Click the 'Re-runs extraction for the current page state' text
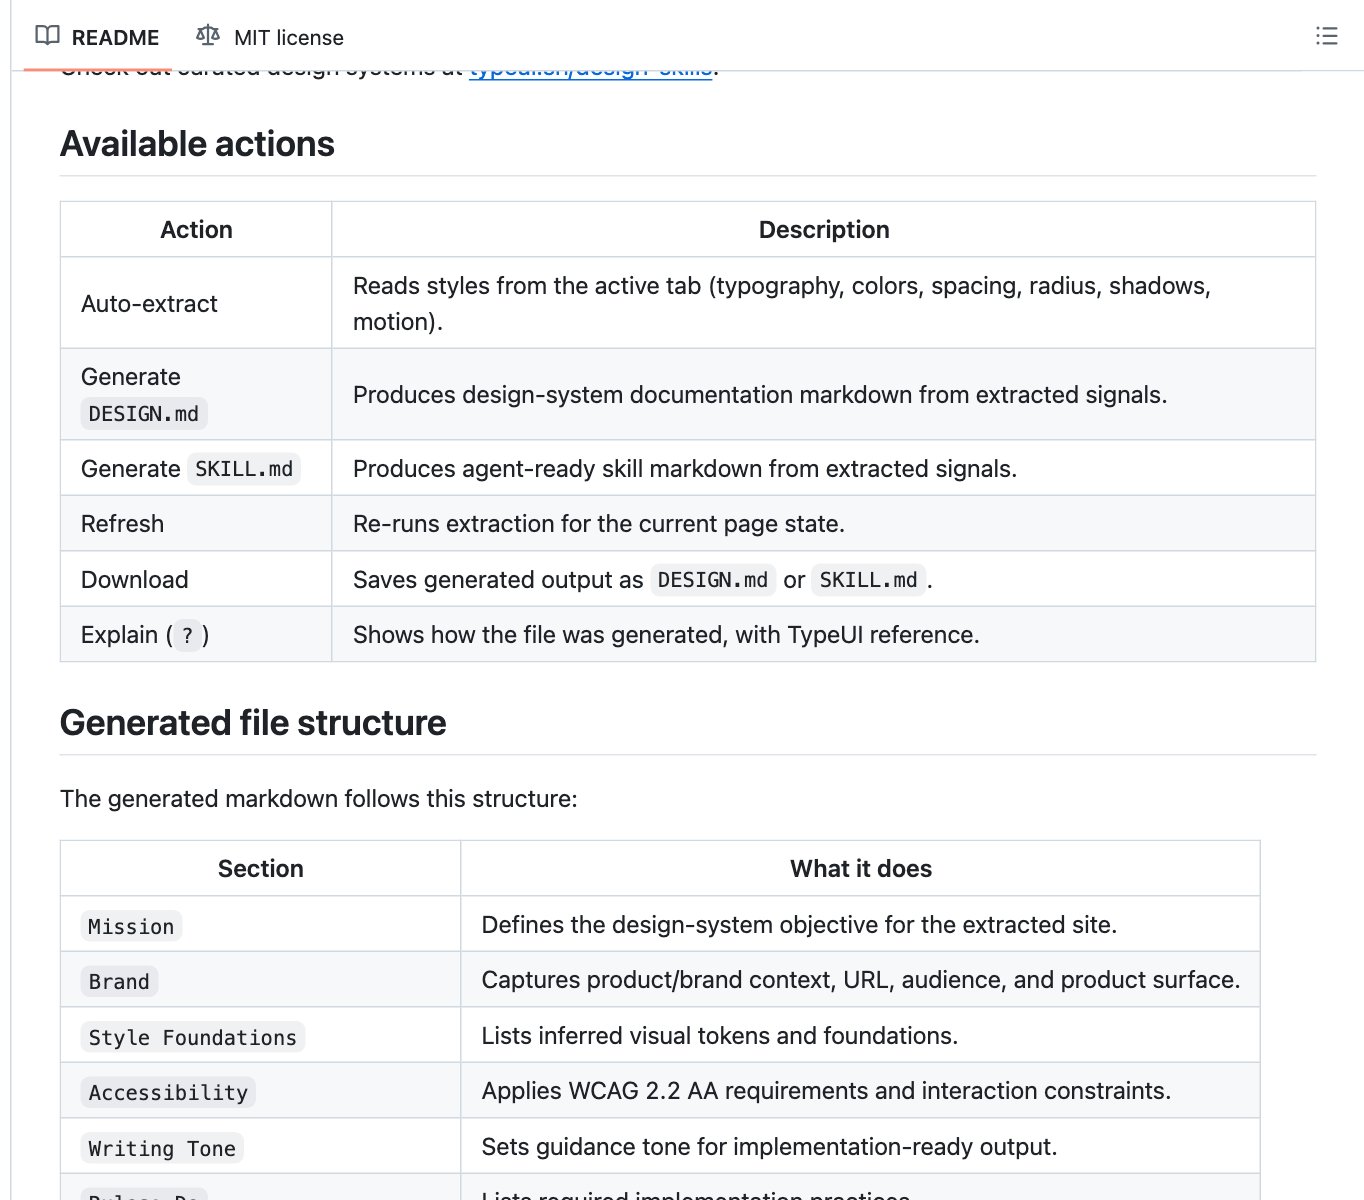Screen dimensions: 1364x1200 pos(599,524)
